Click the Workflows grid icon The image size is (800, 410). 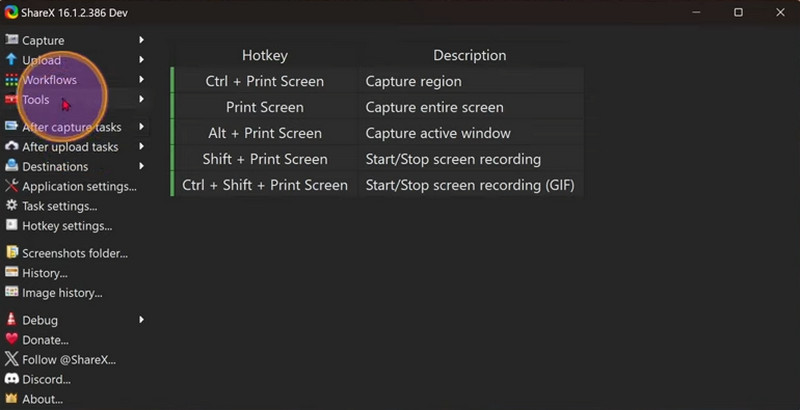[12, 80]
